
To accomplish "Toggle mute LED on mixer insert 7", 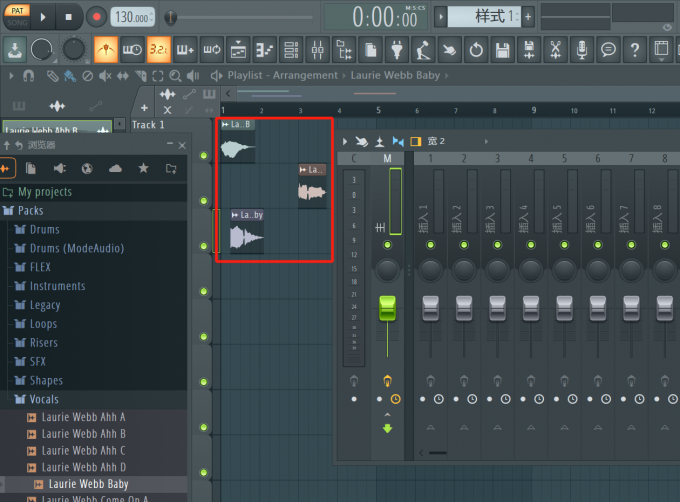I will tap(631, 245).
